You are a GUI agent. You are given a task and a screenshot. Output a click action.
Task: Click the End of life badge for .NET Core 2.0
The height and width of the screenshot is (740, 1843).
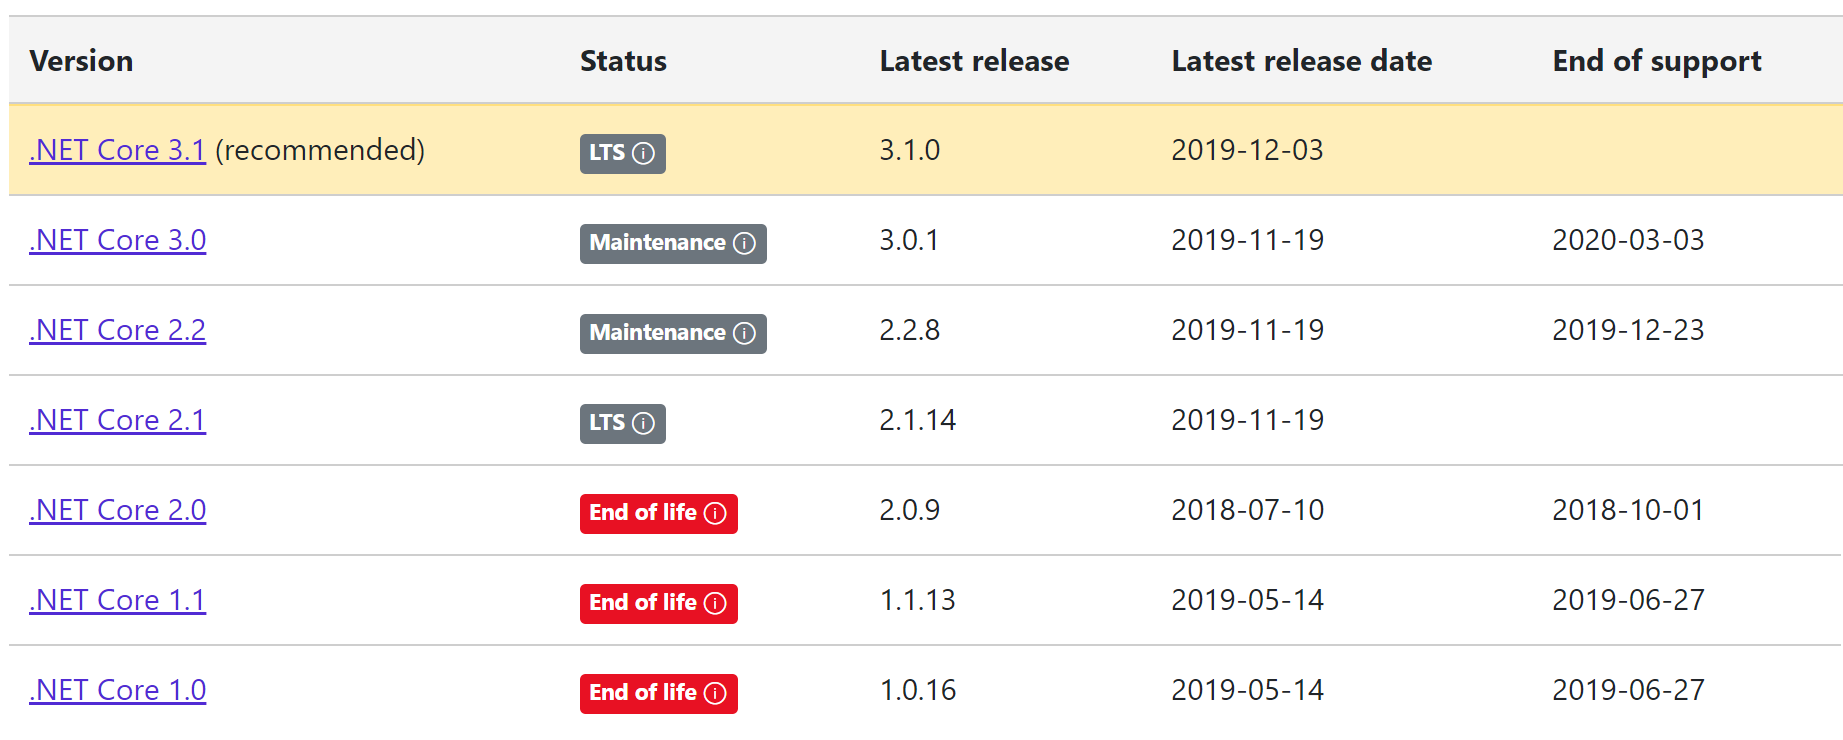click(658, 513)
